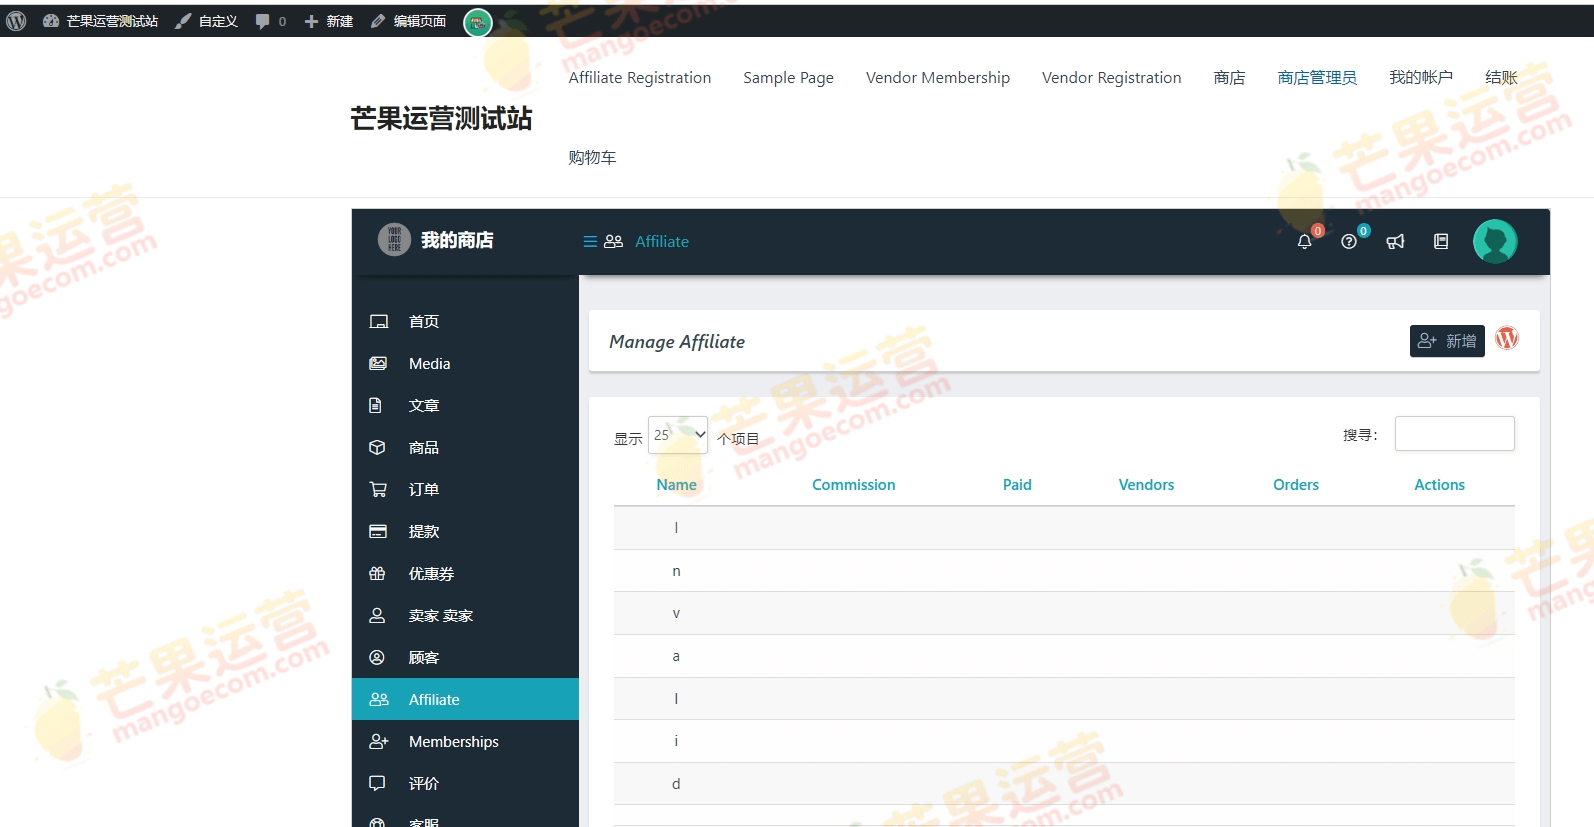Open the WordPress logo menu in admin bar
This screenshot has width=1594, height=827.
(16, 21)
